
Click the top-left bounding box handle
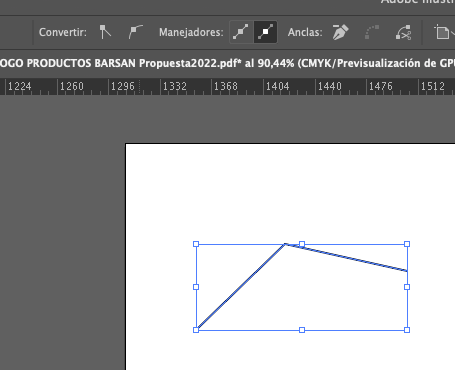point(196,244)
